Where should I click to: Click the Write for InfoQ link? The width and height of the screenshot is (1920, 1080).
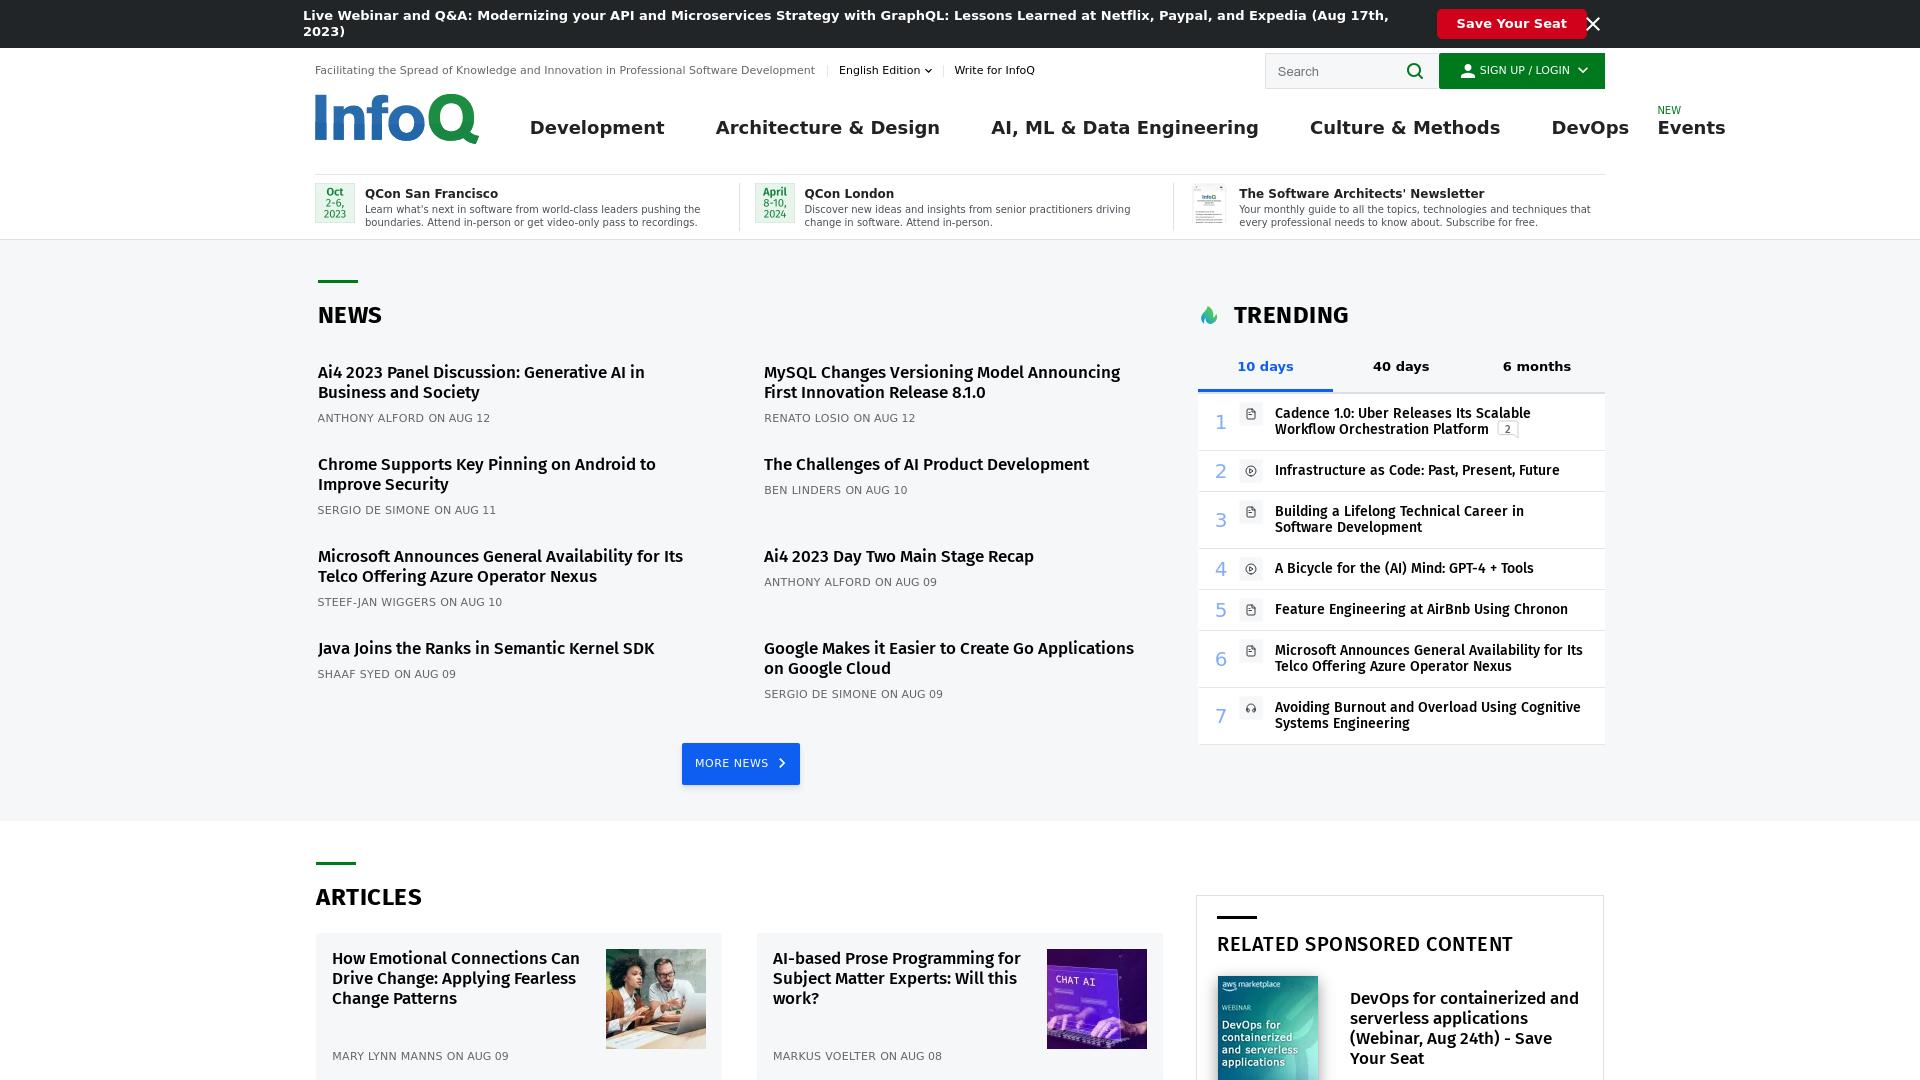pyautogui.click(x=994, y=70)
